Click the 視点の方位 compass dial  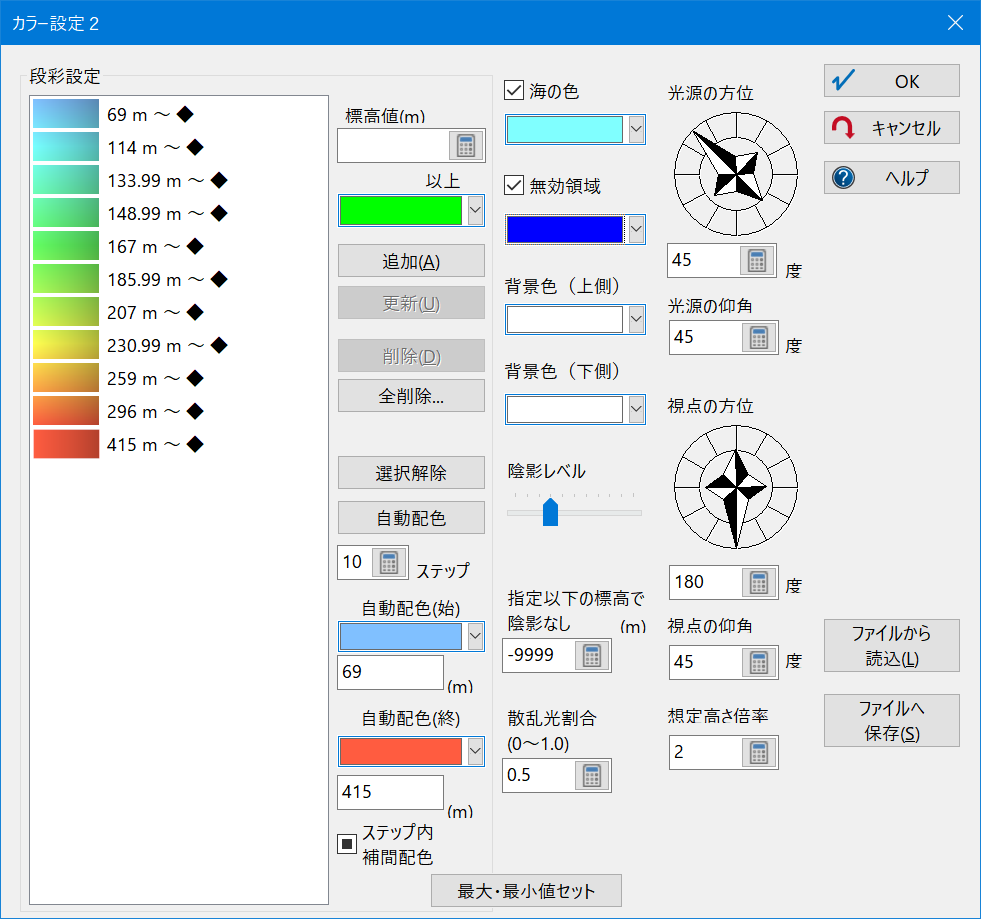(x=736, y=487)
